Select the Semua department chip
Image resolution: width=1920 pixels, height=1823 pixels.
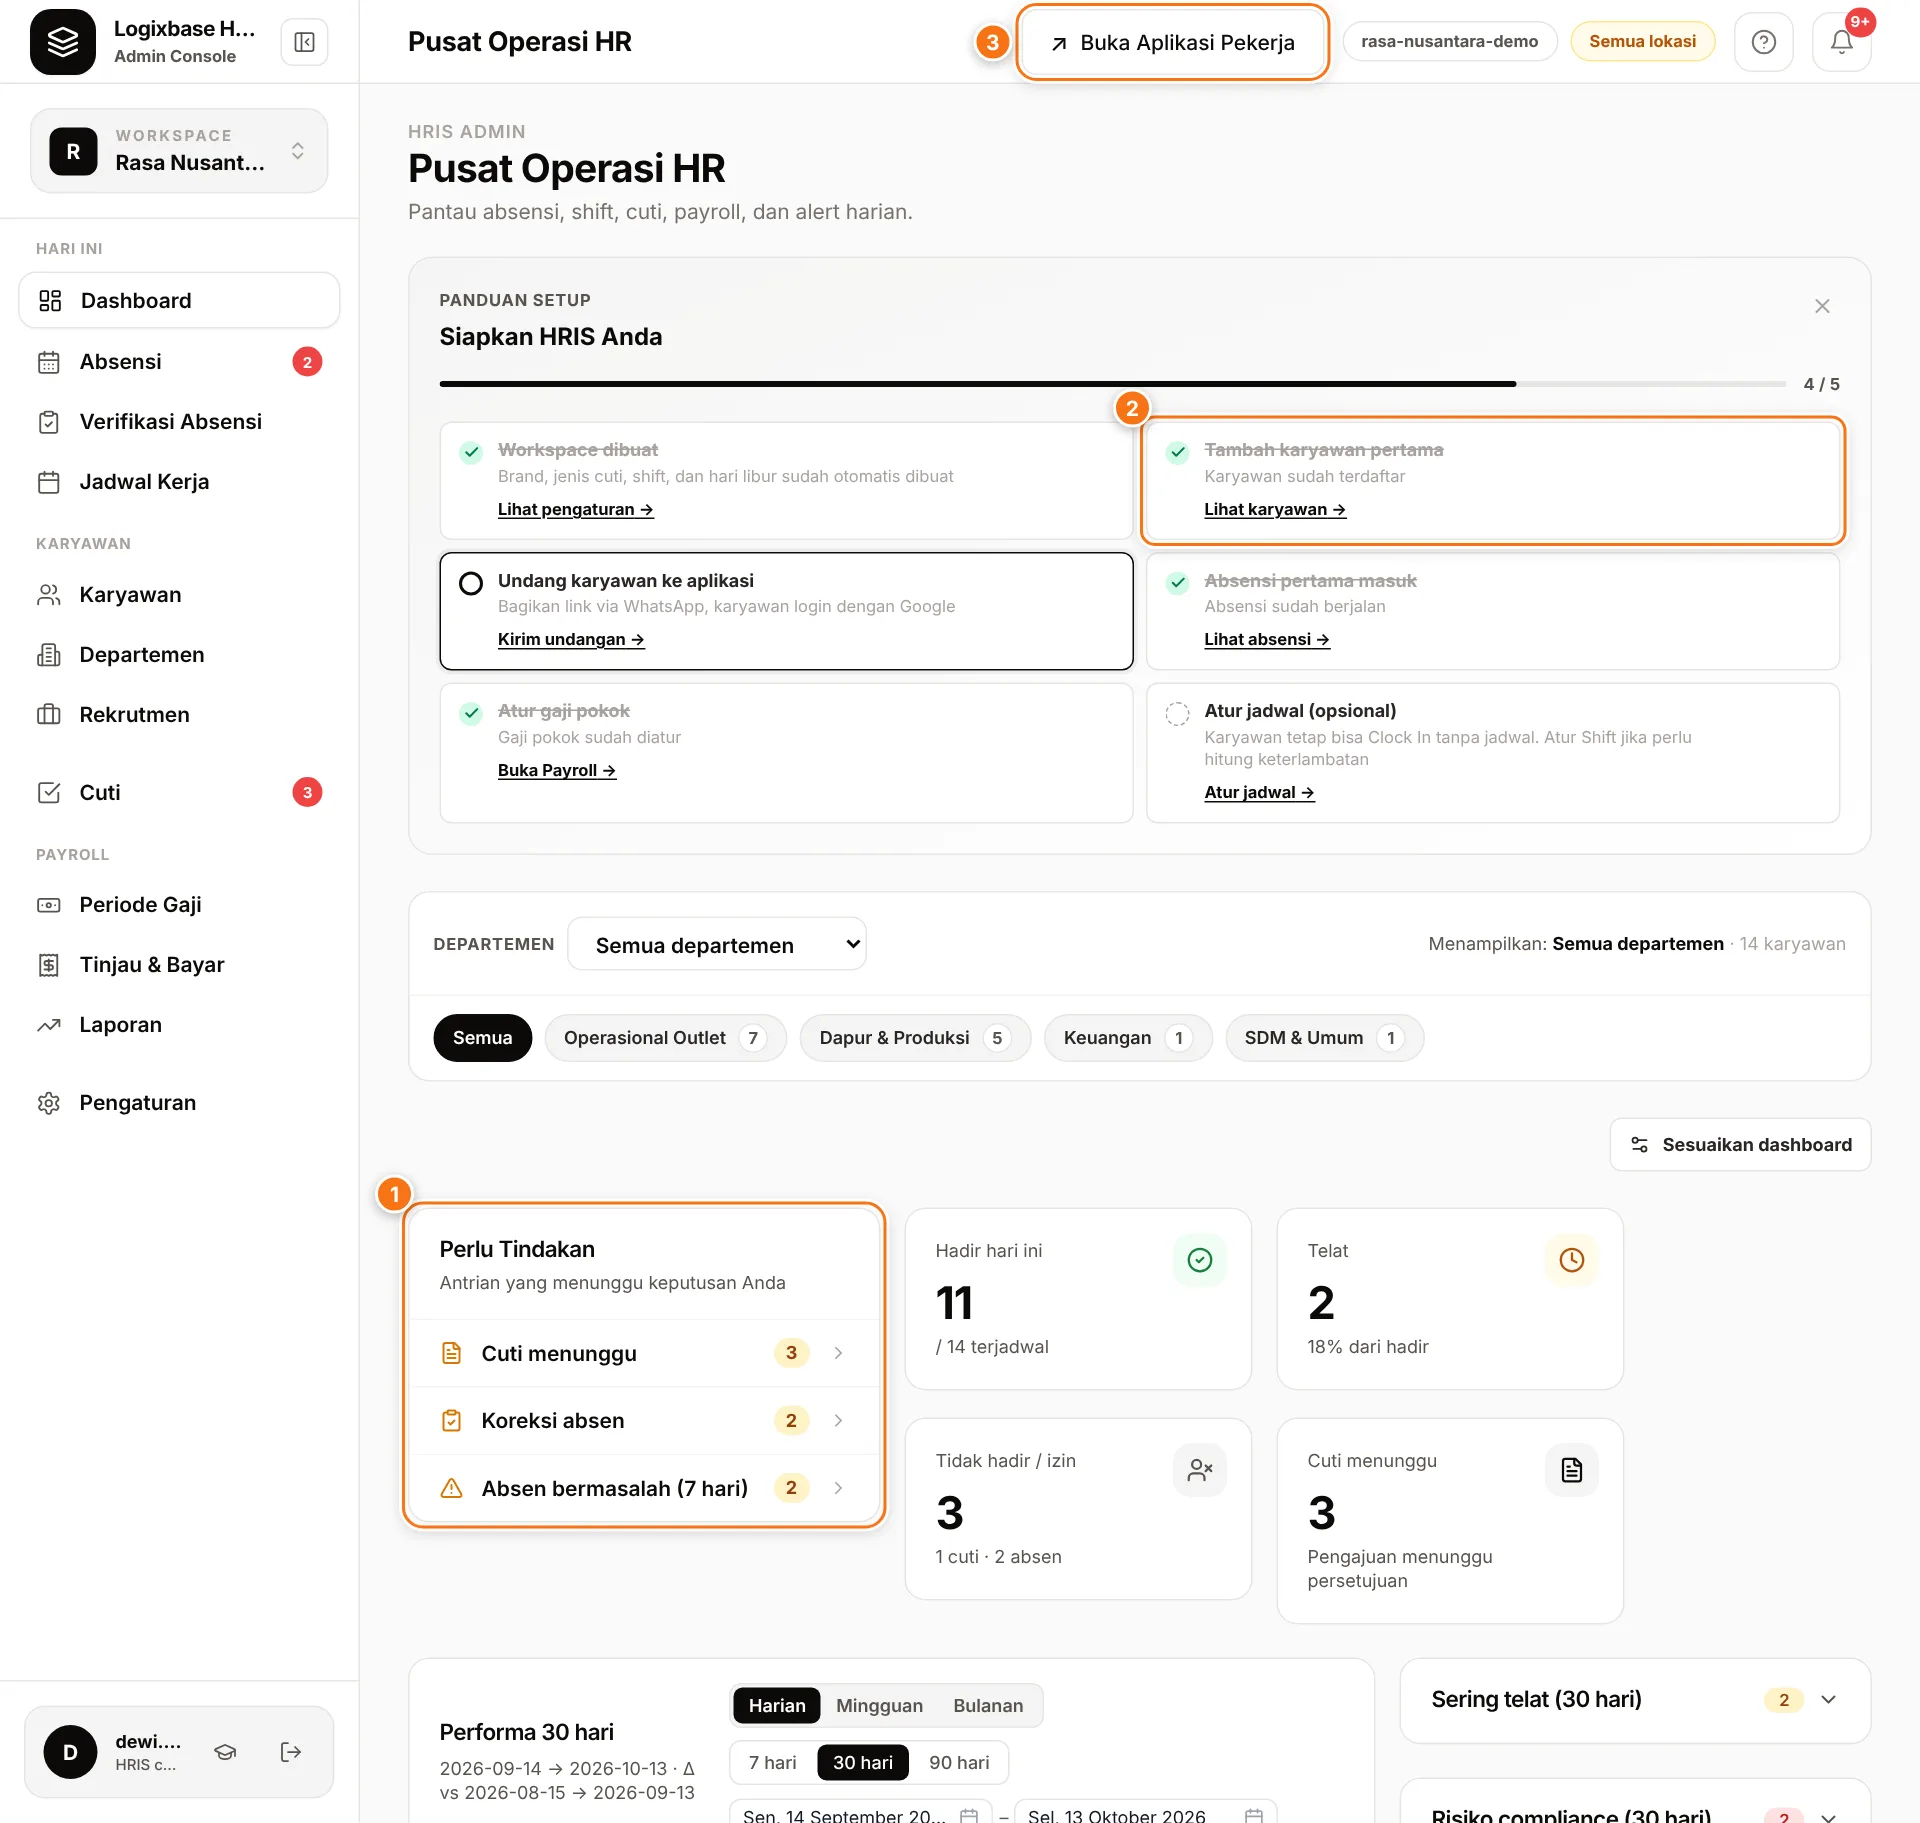[x=482, y=1037]
